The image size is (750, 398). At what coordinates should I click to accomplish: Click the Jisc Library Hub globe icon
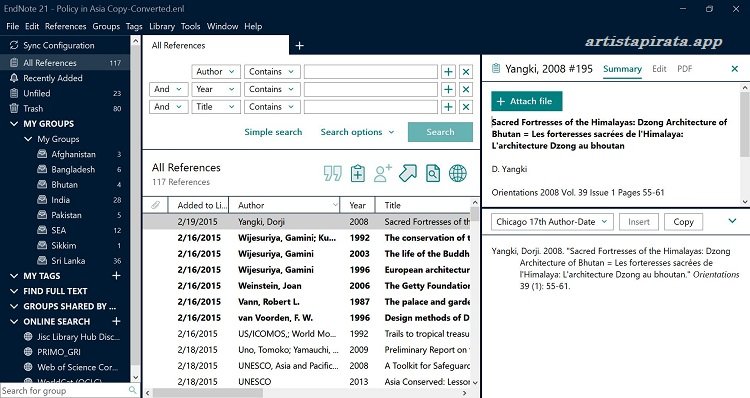28,336
